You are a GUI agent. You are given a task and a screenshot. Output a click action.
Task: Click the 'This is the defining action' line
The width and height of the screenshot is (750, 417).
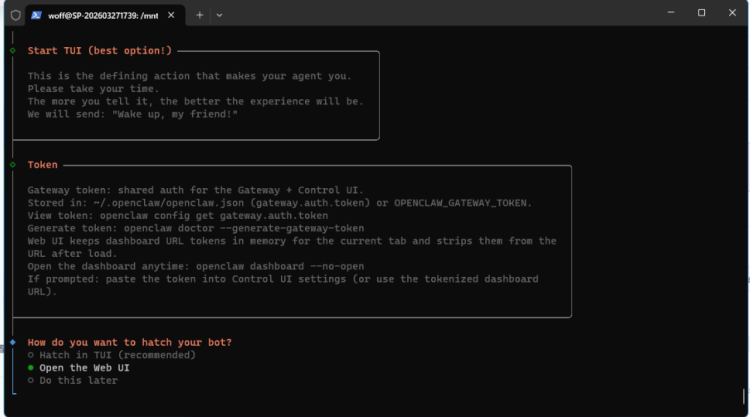(189, 76)
